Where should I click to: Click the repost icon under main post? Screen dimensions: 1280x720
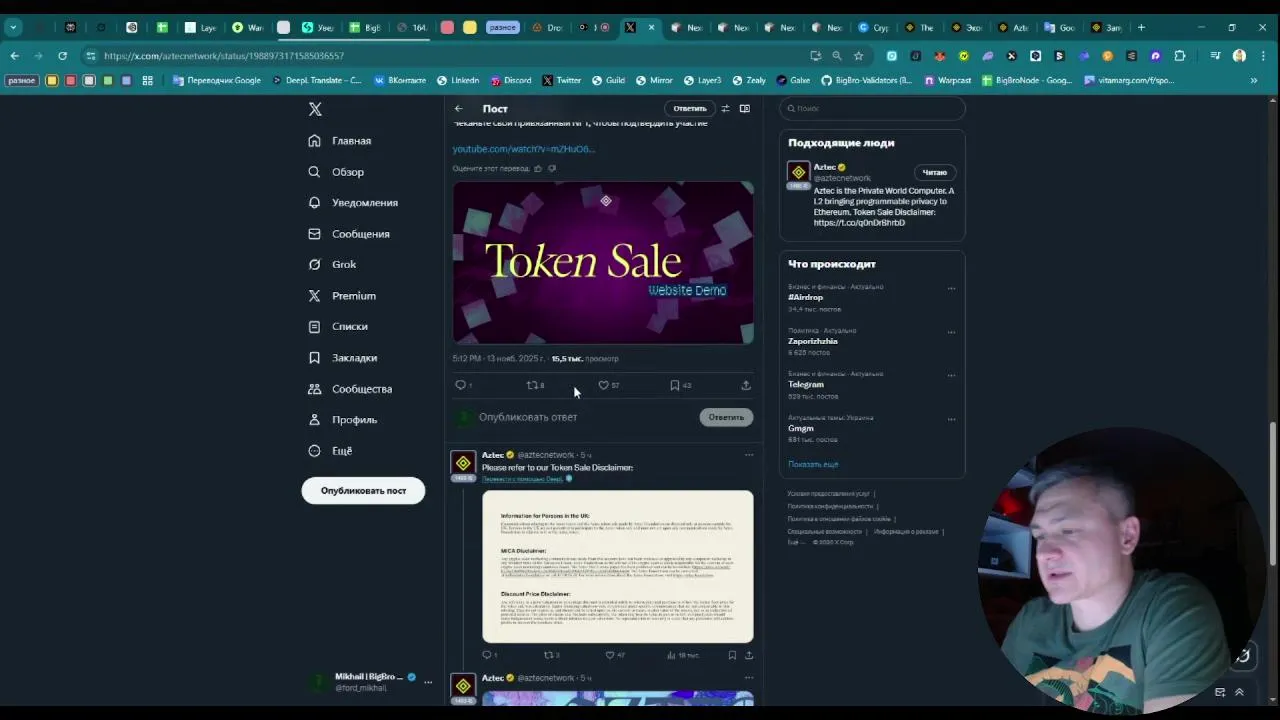click(533, 385)
